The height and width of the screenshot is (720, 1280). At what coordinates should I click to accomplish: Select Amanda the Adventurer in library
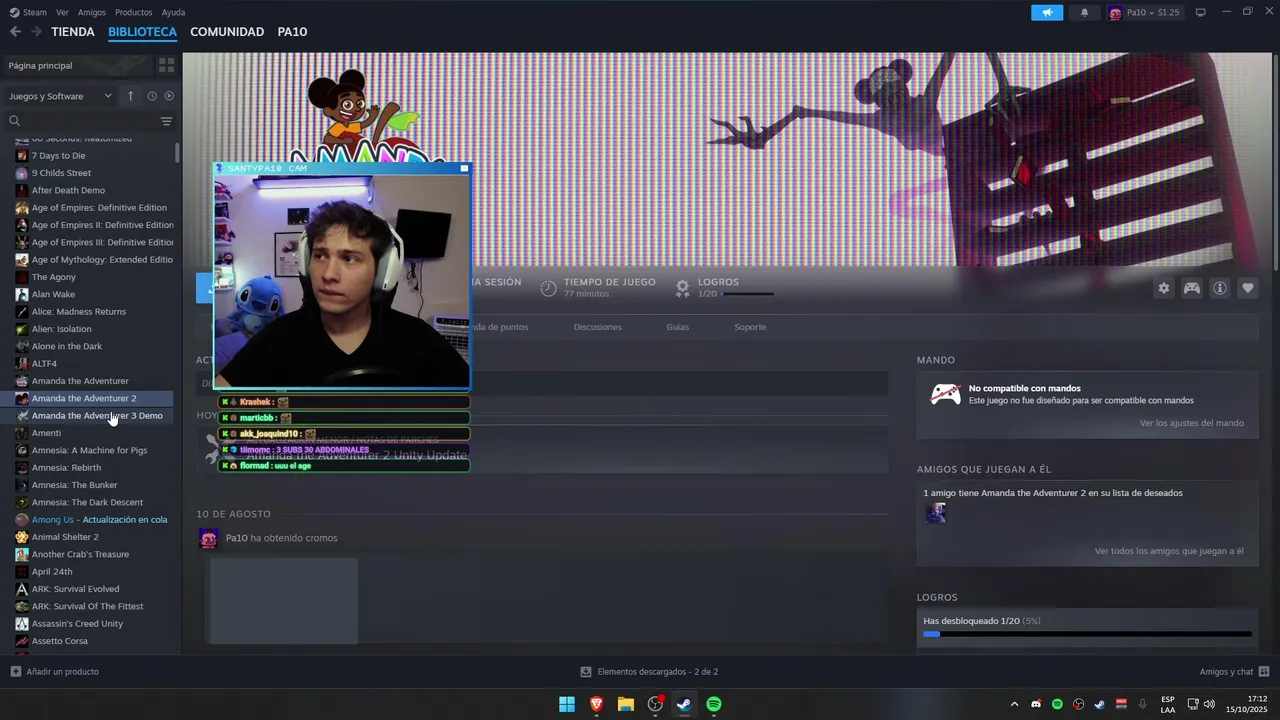[x=88, y=381]
